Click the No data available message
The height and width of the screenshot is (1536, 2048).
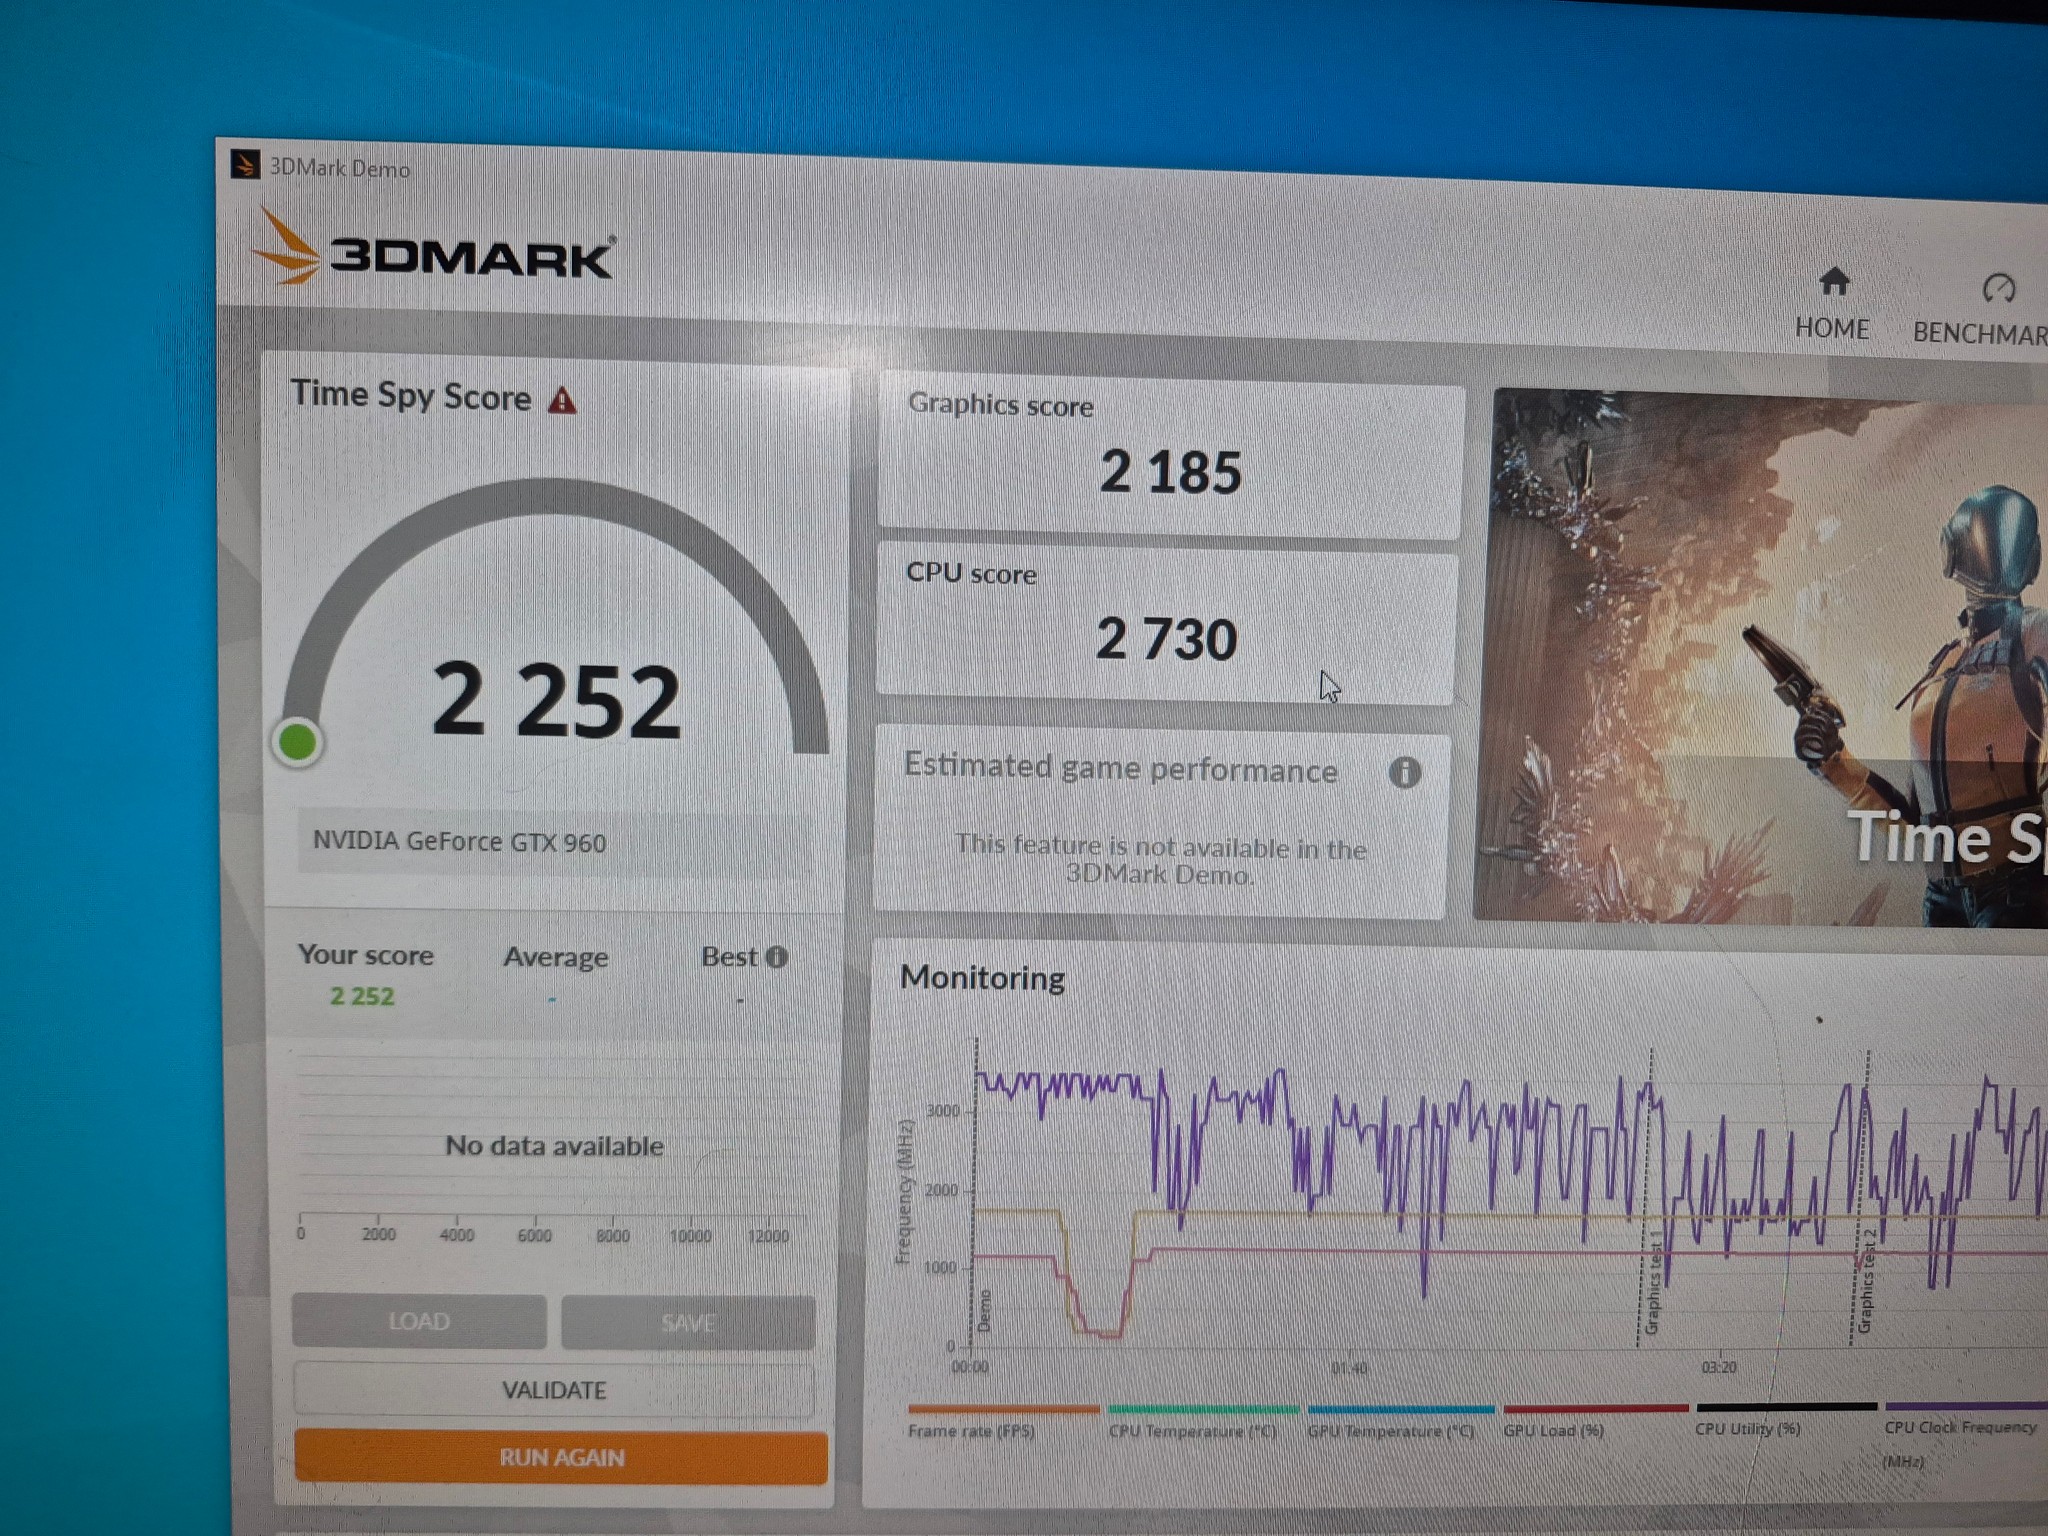click(x=554, y=1145)
